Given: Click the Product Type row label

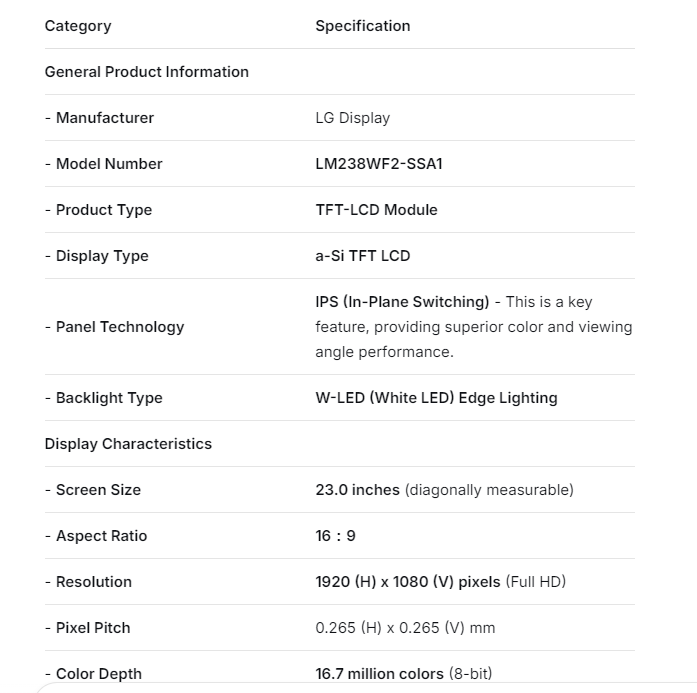Looking at the screenshot, I should [x=98, y=210].
